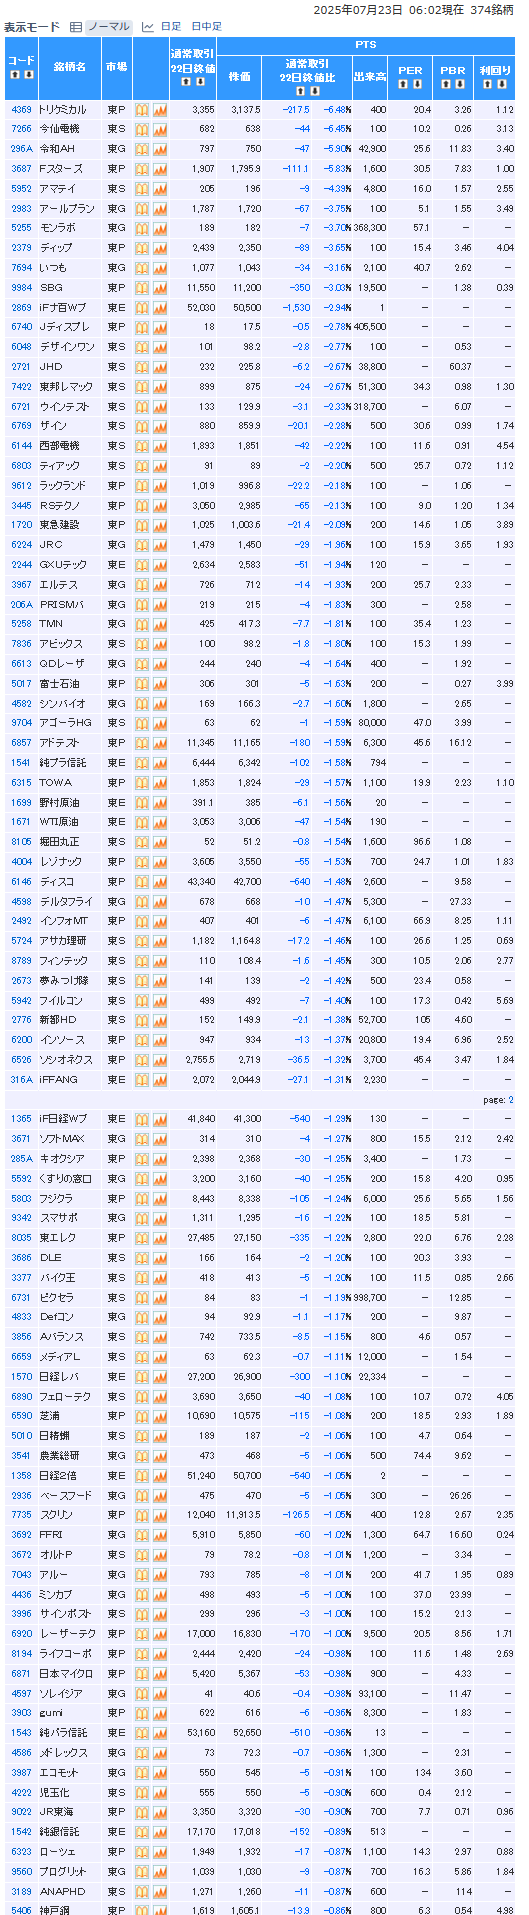Open chart icon for SBG row
The width and height of the screenshot is (529, 1915).
[x=160, y=287]
